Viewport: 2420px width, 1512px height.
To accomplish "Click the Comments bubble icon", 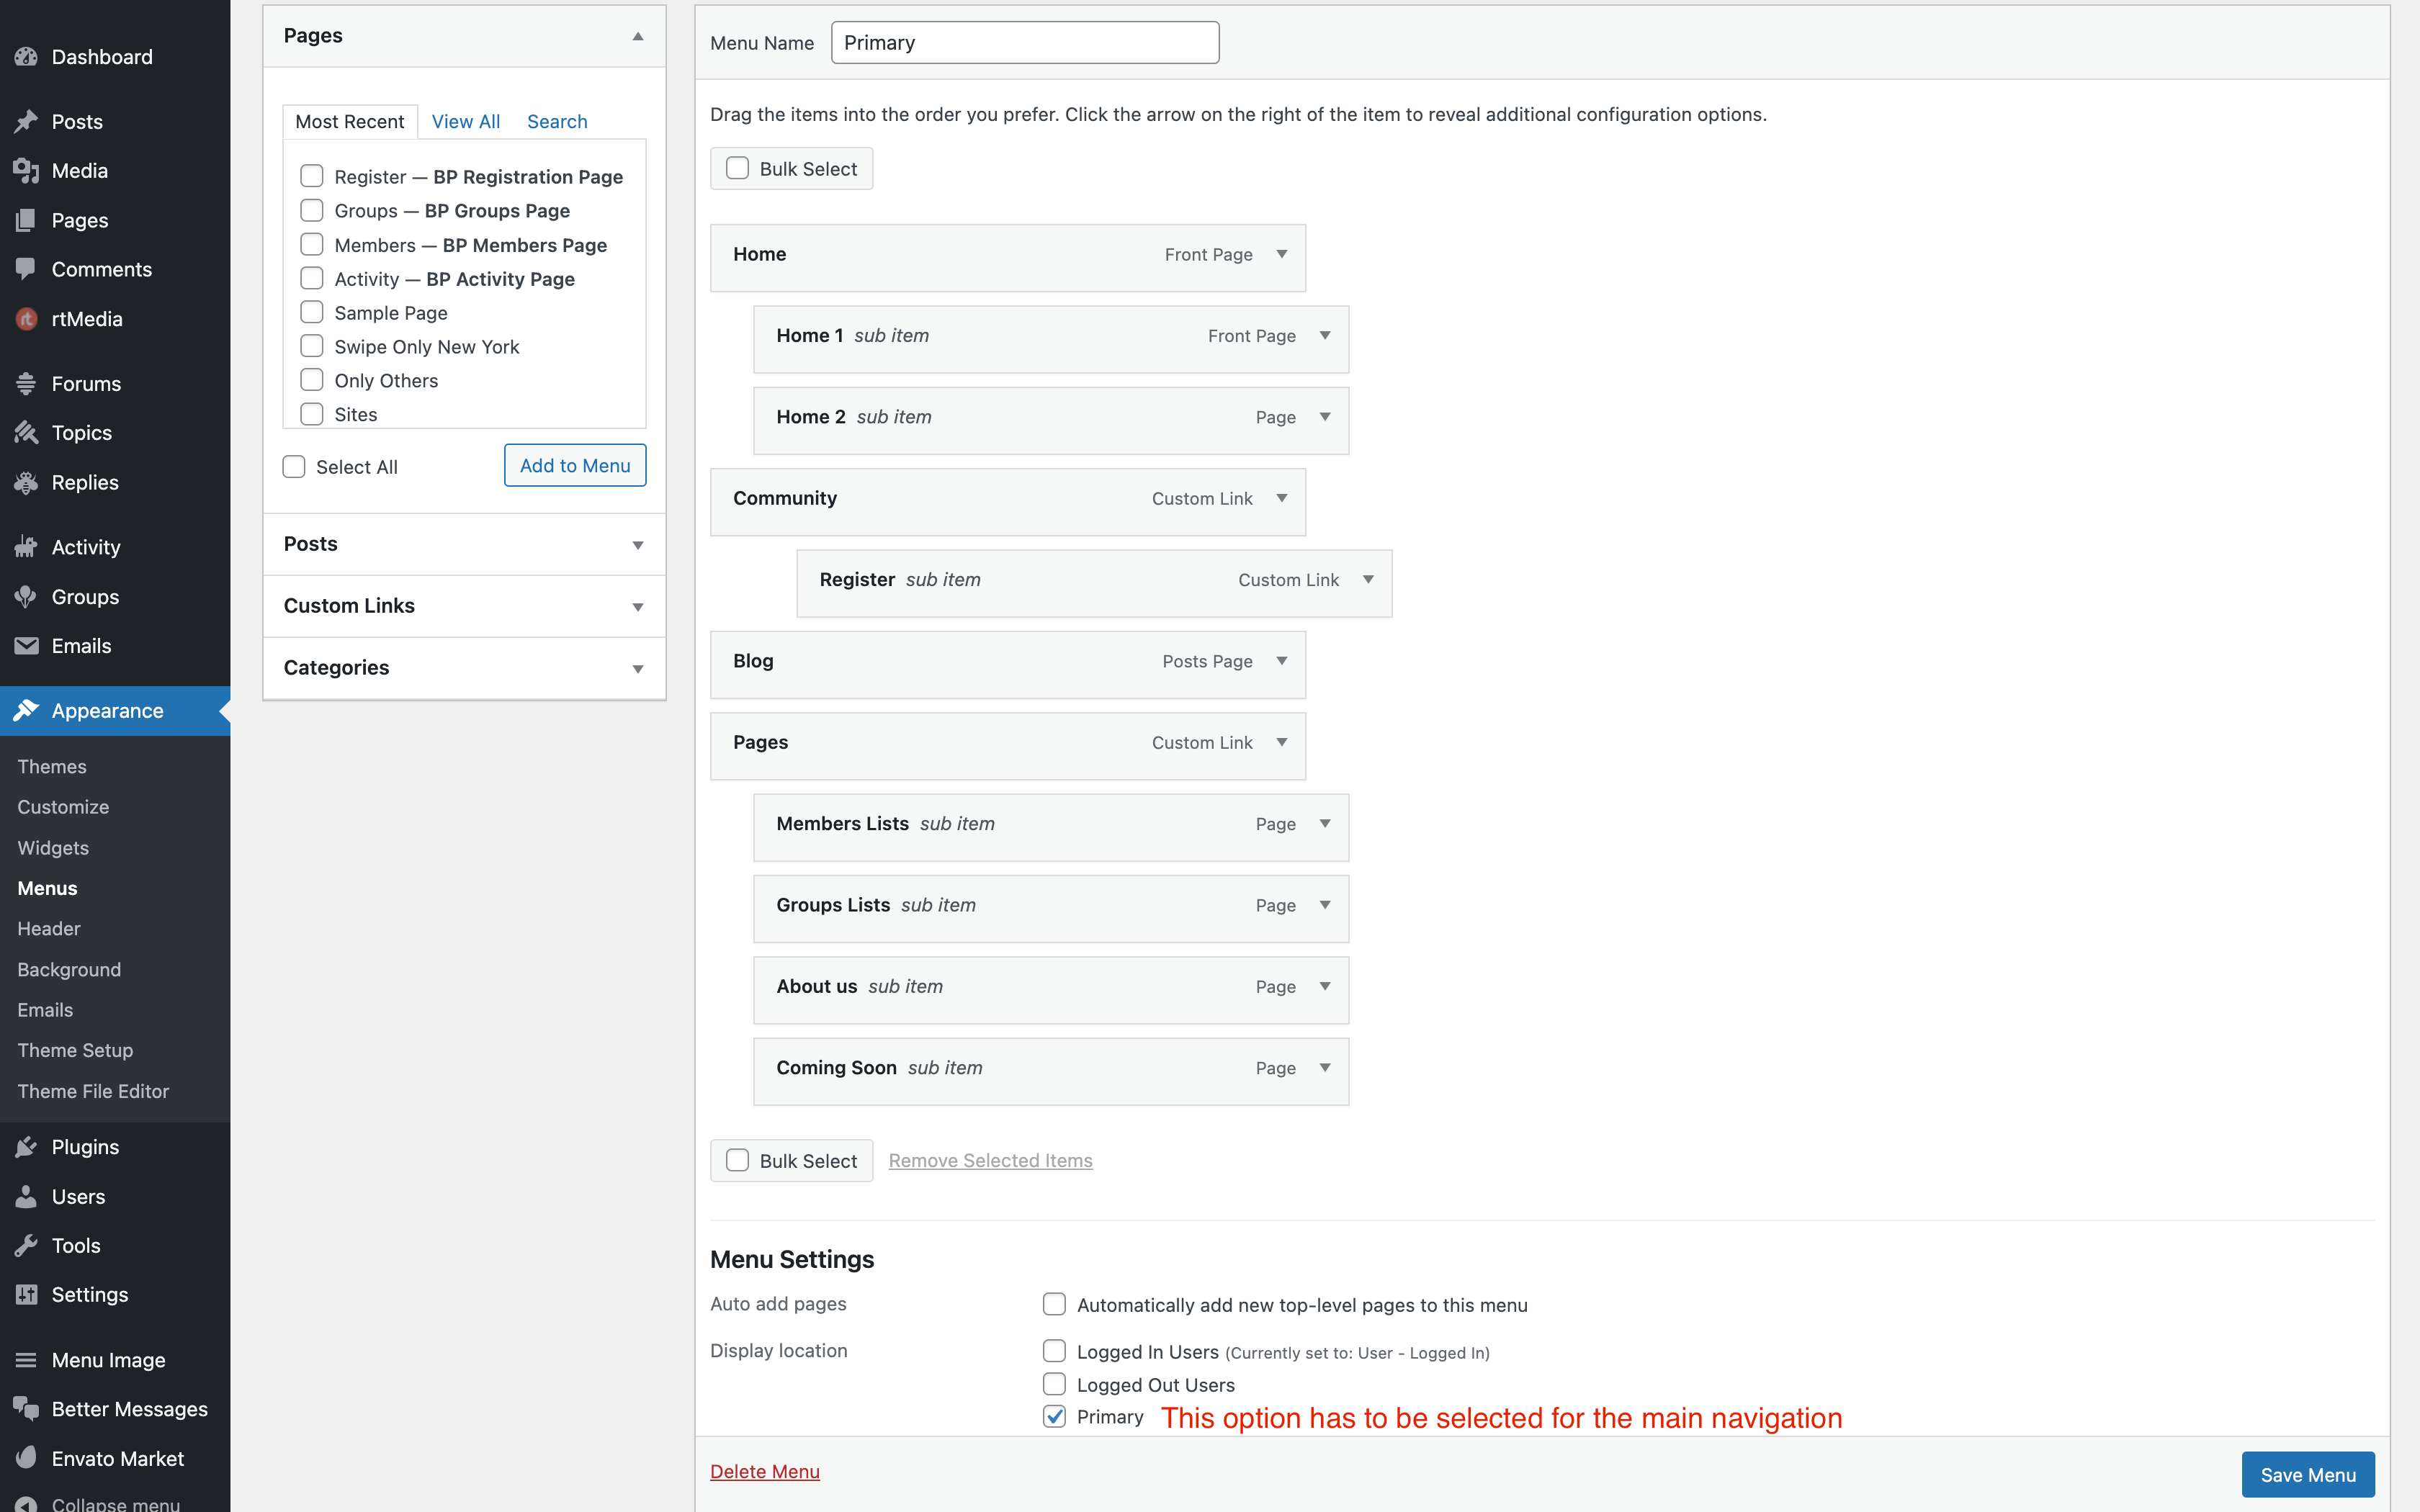I will 26,269.
